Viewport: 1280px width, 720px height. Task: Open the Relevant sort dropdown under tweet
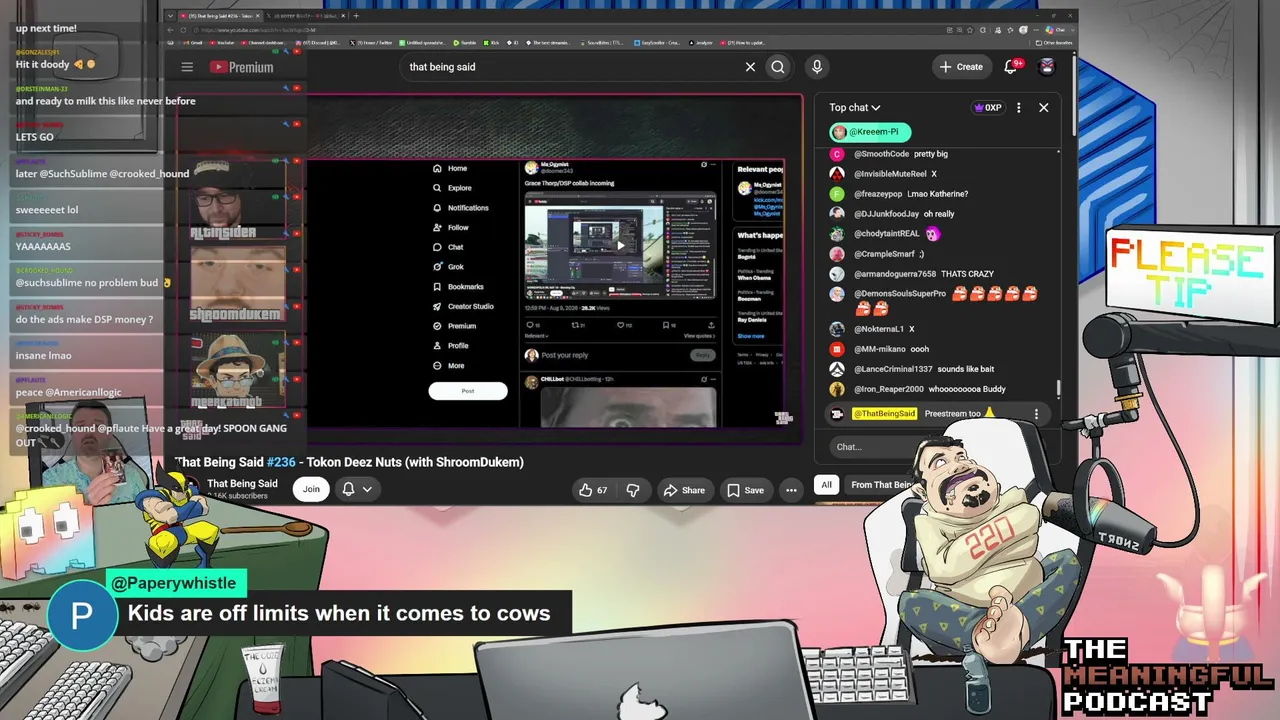tap(537, 336)
